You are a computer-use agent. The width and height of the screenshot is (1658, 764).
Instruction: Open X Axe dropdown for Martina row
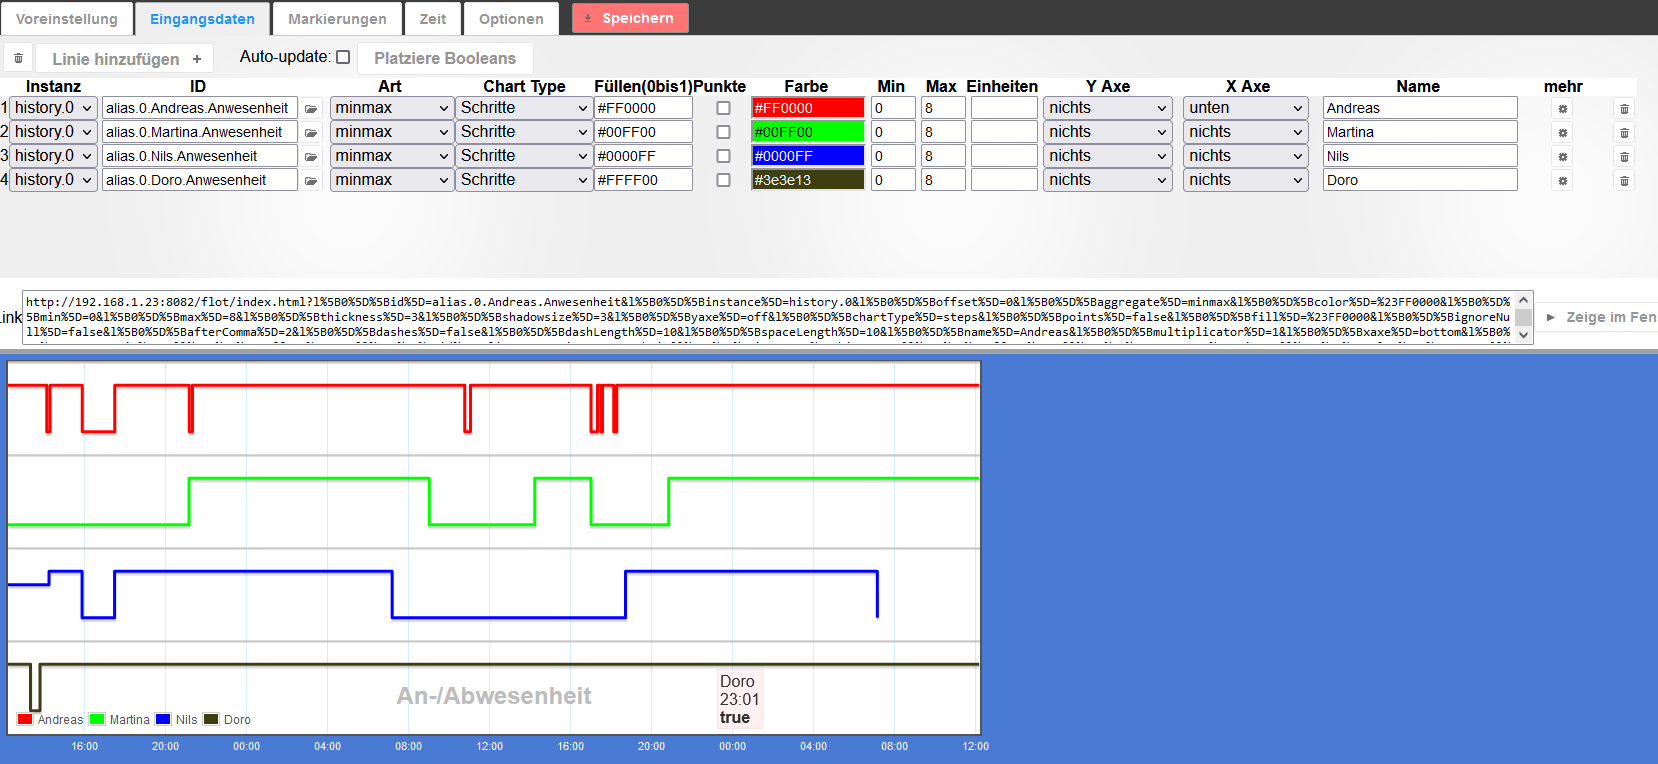click(1246, 132)
